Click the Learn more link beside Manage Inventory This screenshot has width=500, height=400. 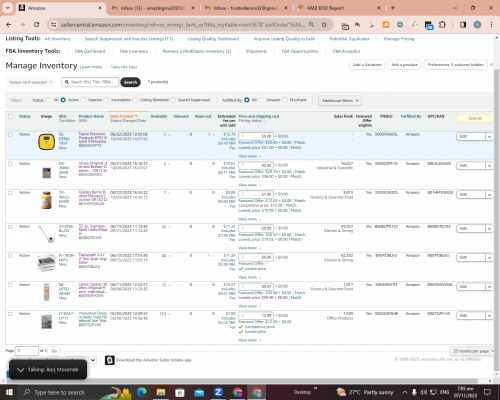point(91,67)
